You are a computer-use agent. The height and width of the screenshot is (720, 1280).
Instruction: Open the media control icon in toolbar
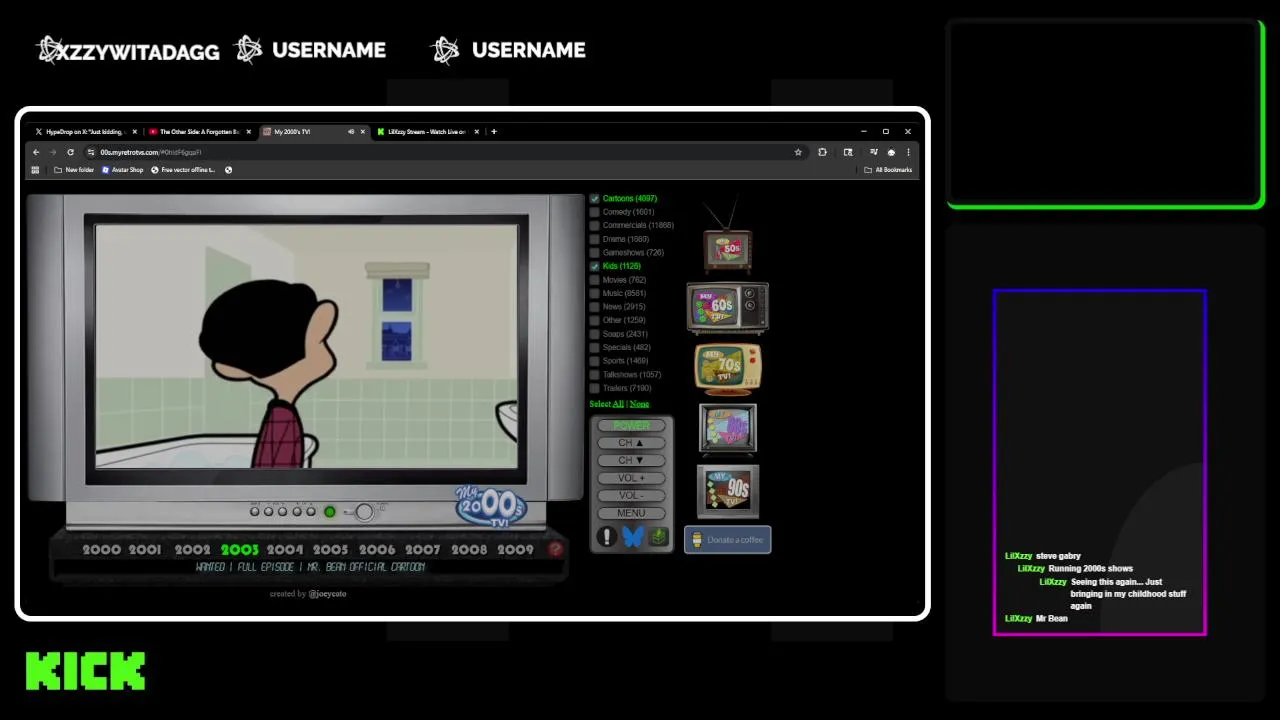coord(873,152)
